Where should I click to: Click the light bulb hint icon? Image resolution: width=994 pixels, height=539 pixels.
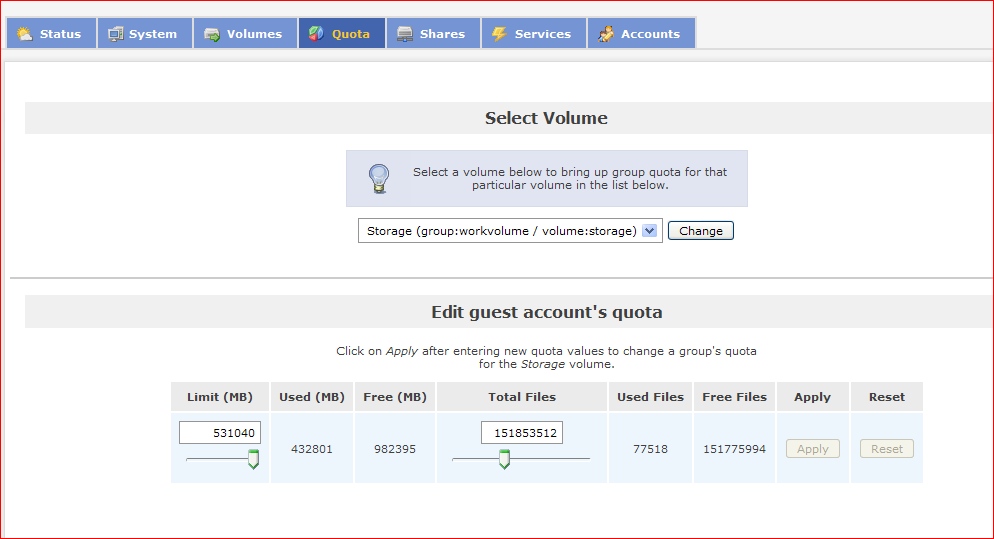click(379, 179)
